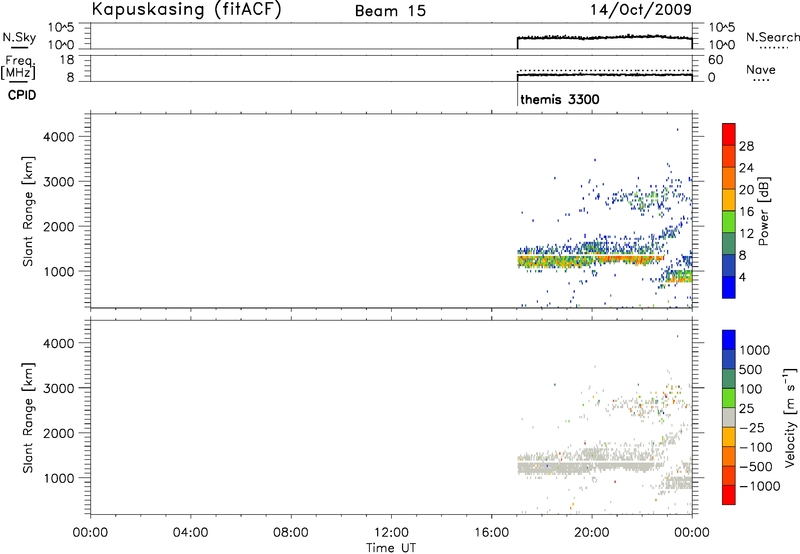The height and width of the screenshot is (554, 800).
Task: Click the 'Nave' legend label
Action: 761,70
